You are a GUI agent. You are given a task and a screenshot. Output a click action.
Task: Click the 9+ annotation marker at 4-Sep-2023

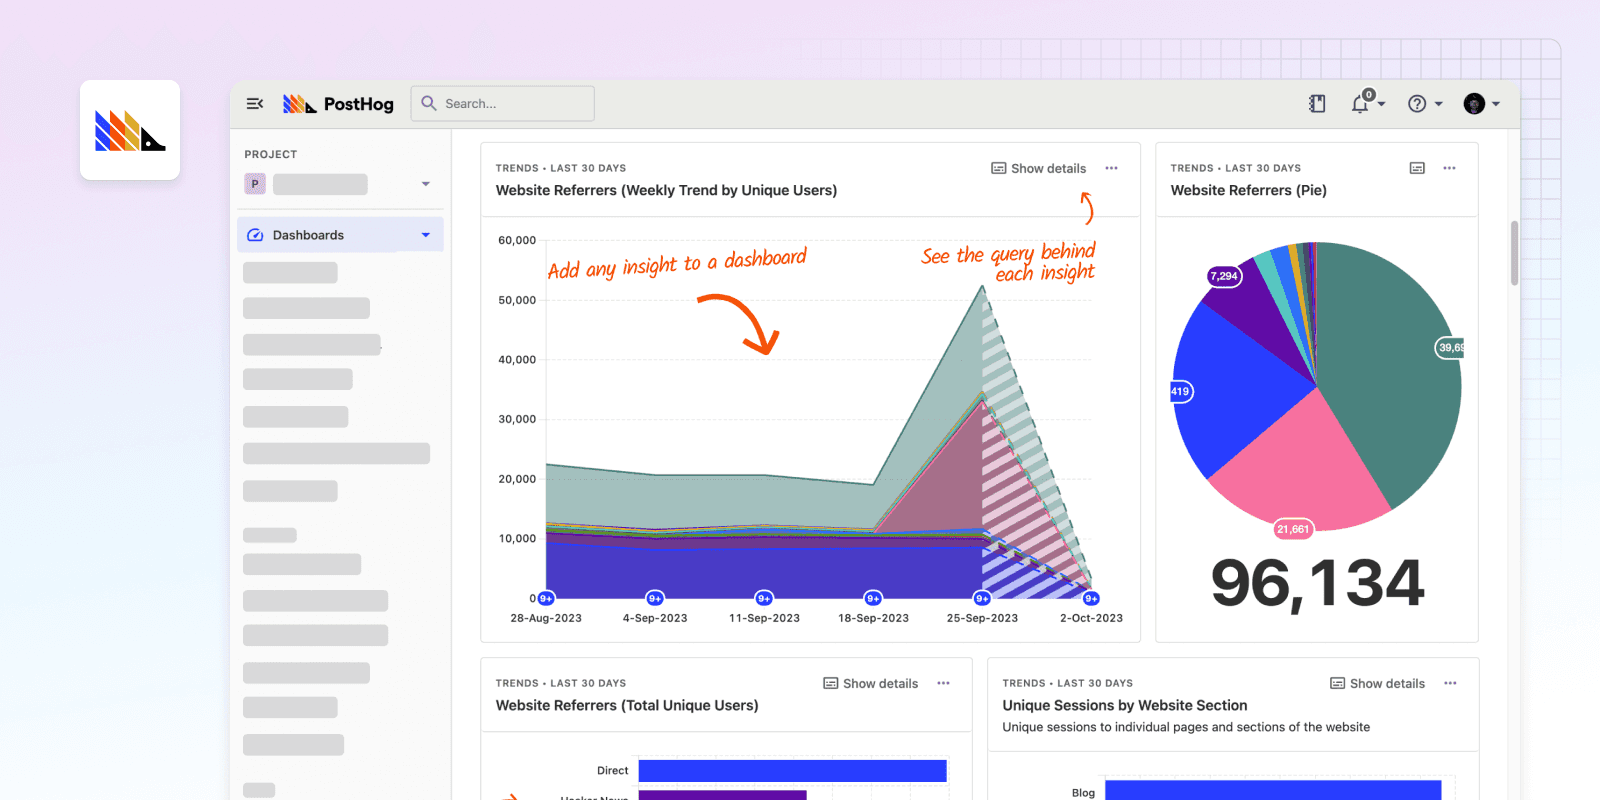[655, 598]
